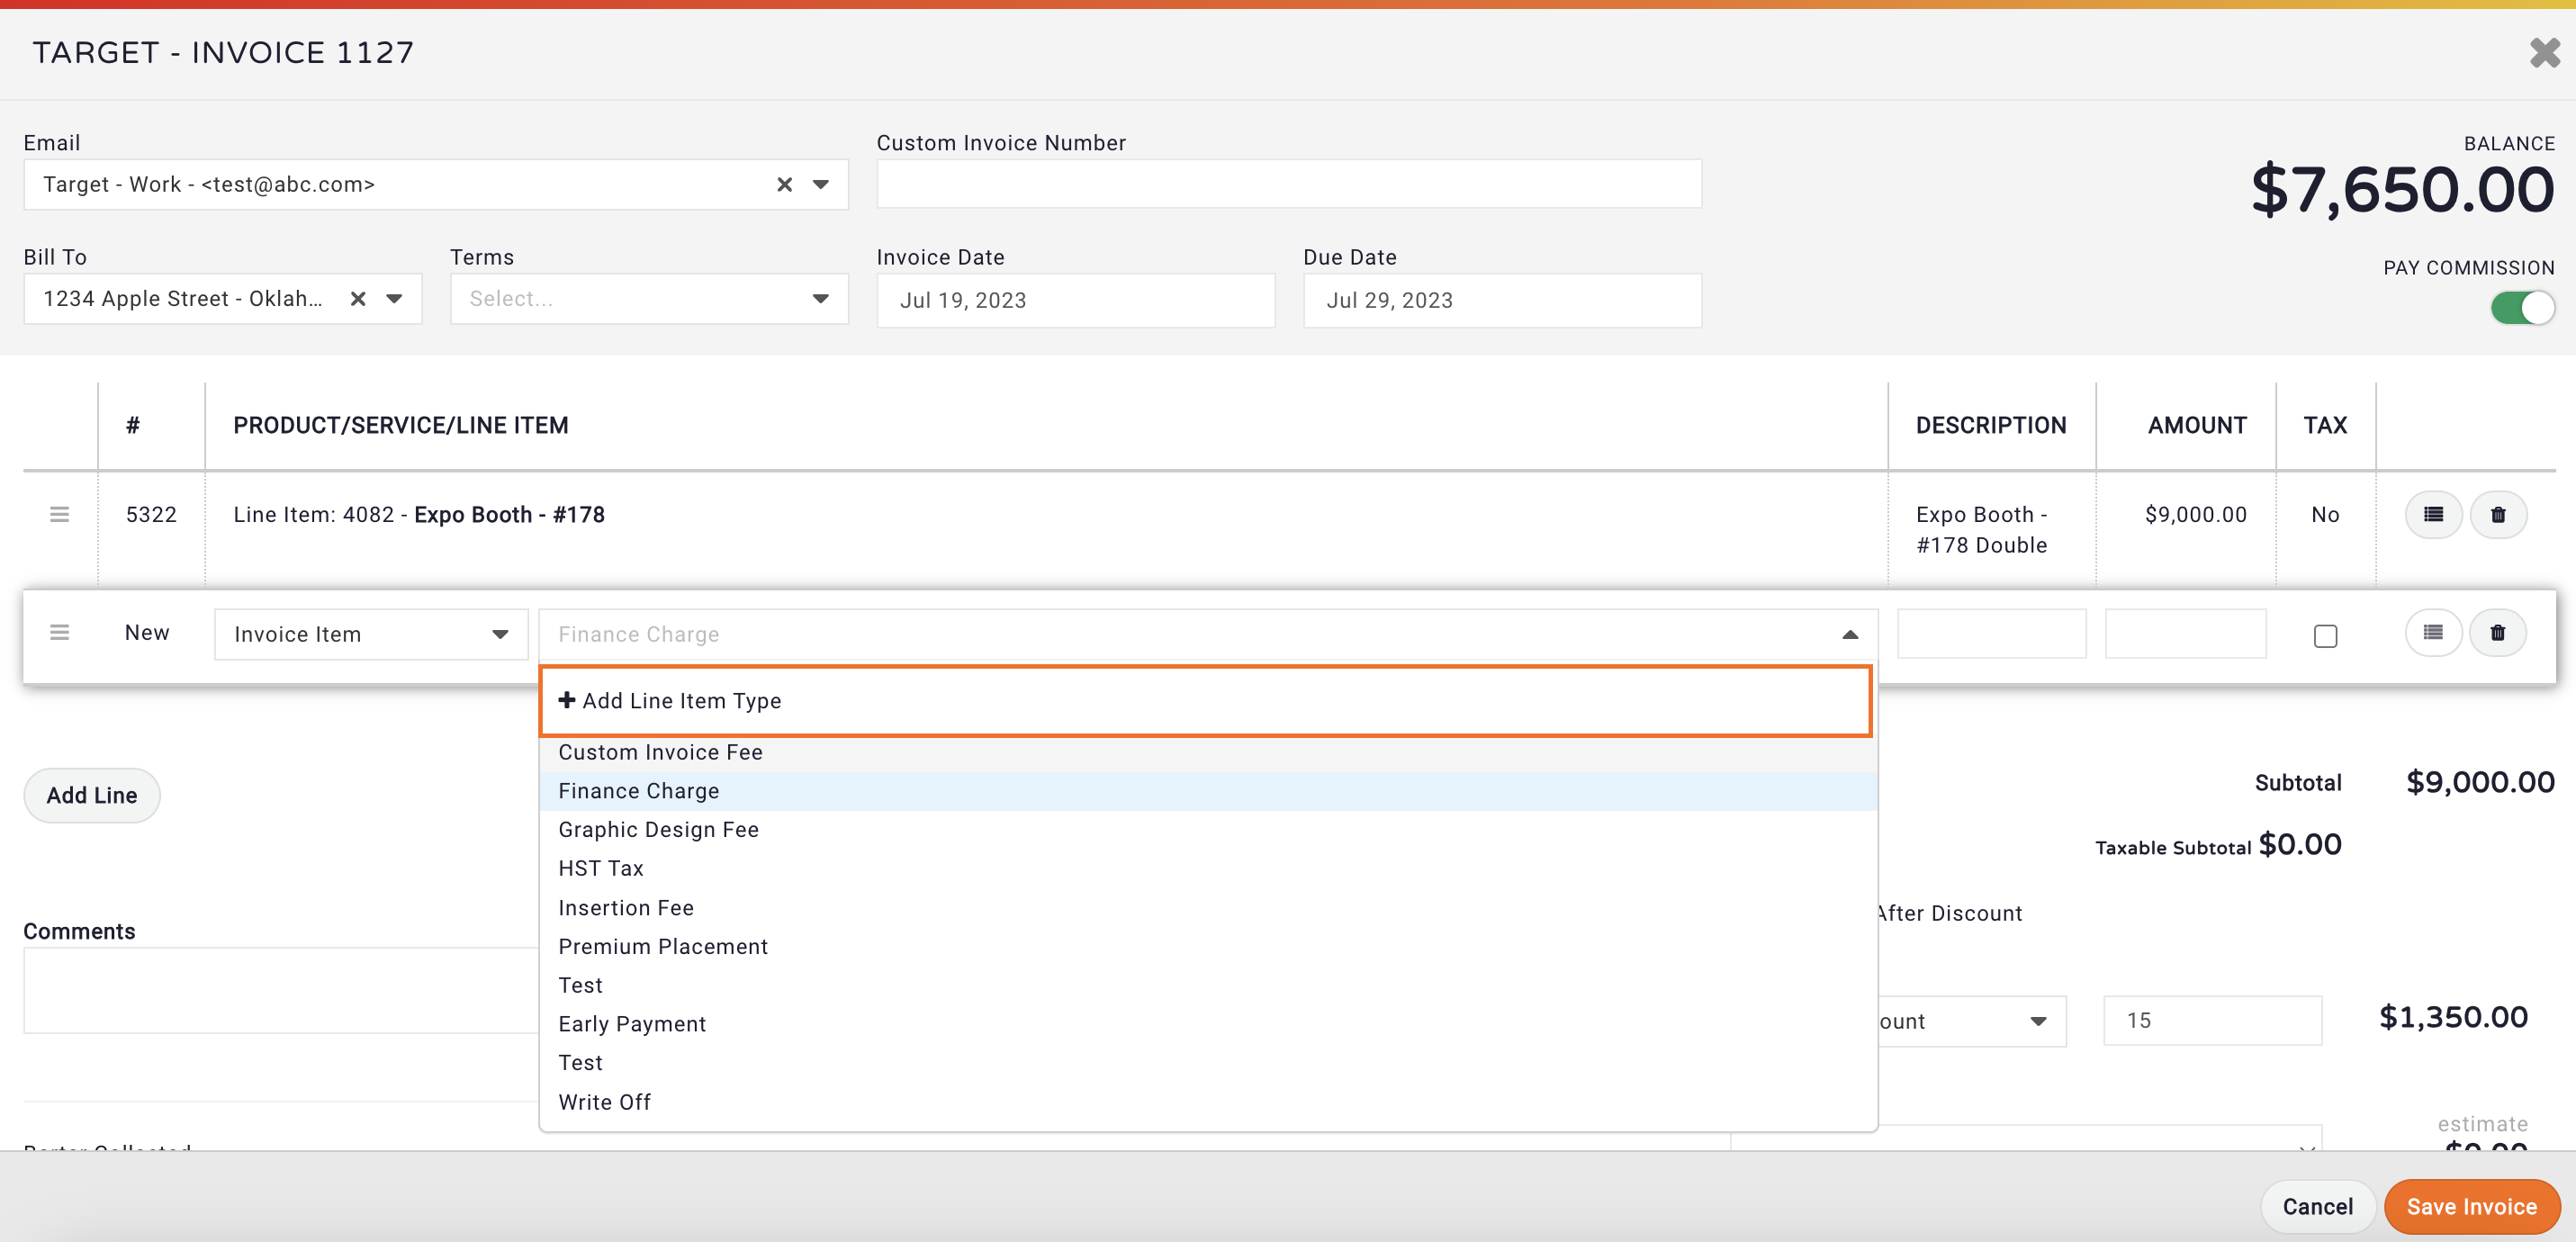Choose Add Line Item Type option
The image size is (2576, 1242).
click(x=1206, y=701)
